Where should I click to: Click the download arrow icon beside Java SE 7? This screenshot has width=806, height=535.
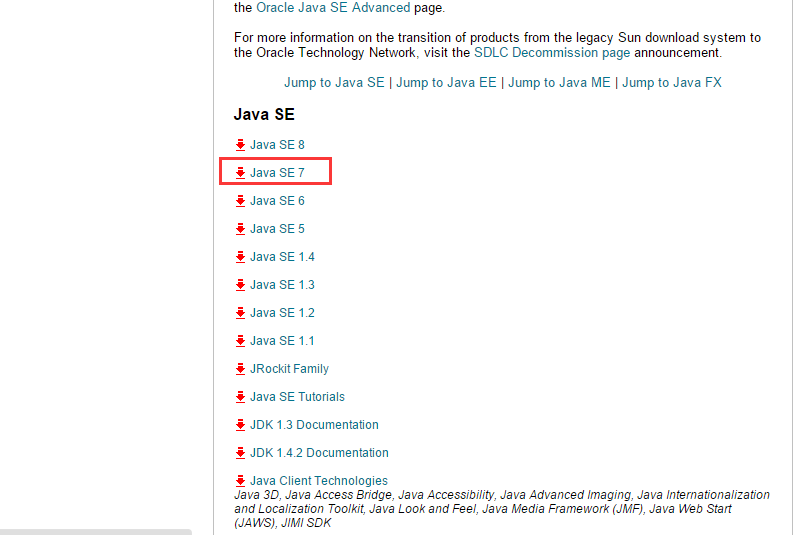tap(240, 173)
